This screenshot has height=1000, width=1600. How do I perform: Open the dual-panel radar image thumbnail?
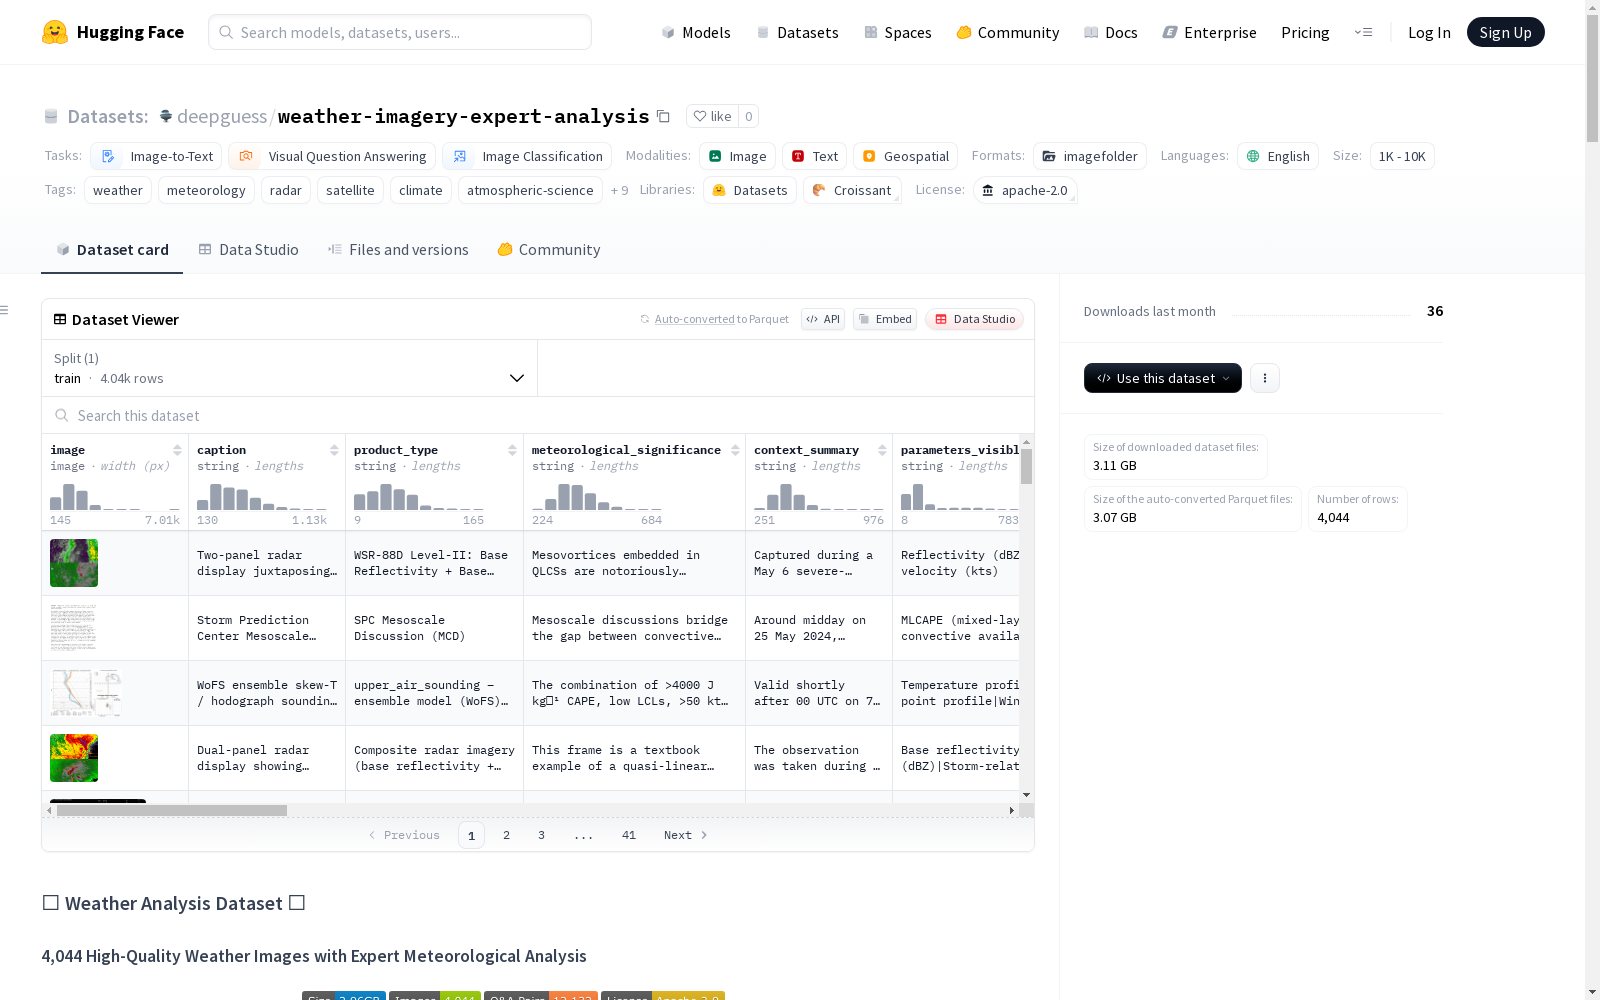pos(74,758)
